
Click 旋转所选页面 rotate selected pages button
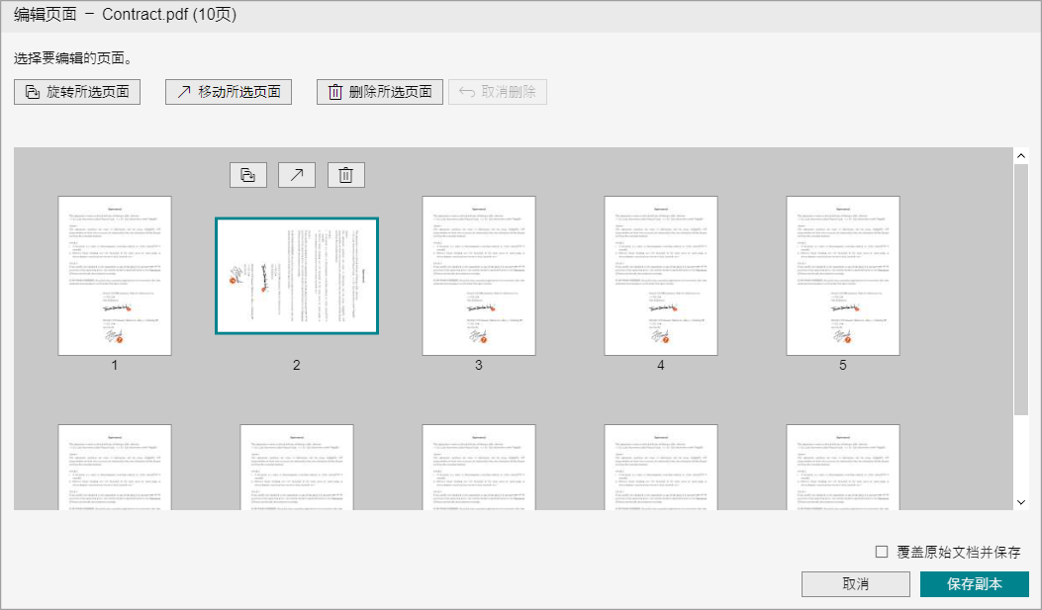[x=77, y=92]
